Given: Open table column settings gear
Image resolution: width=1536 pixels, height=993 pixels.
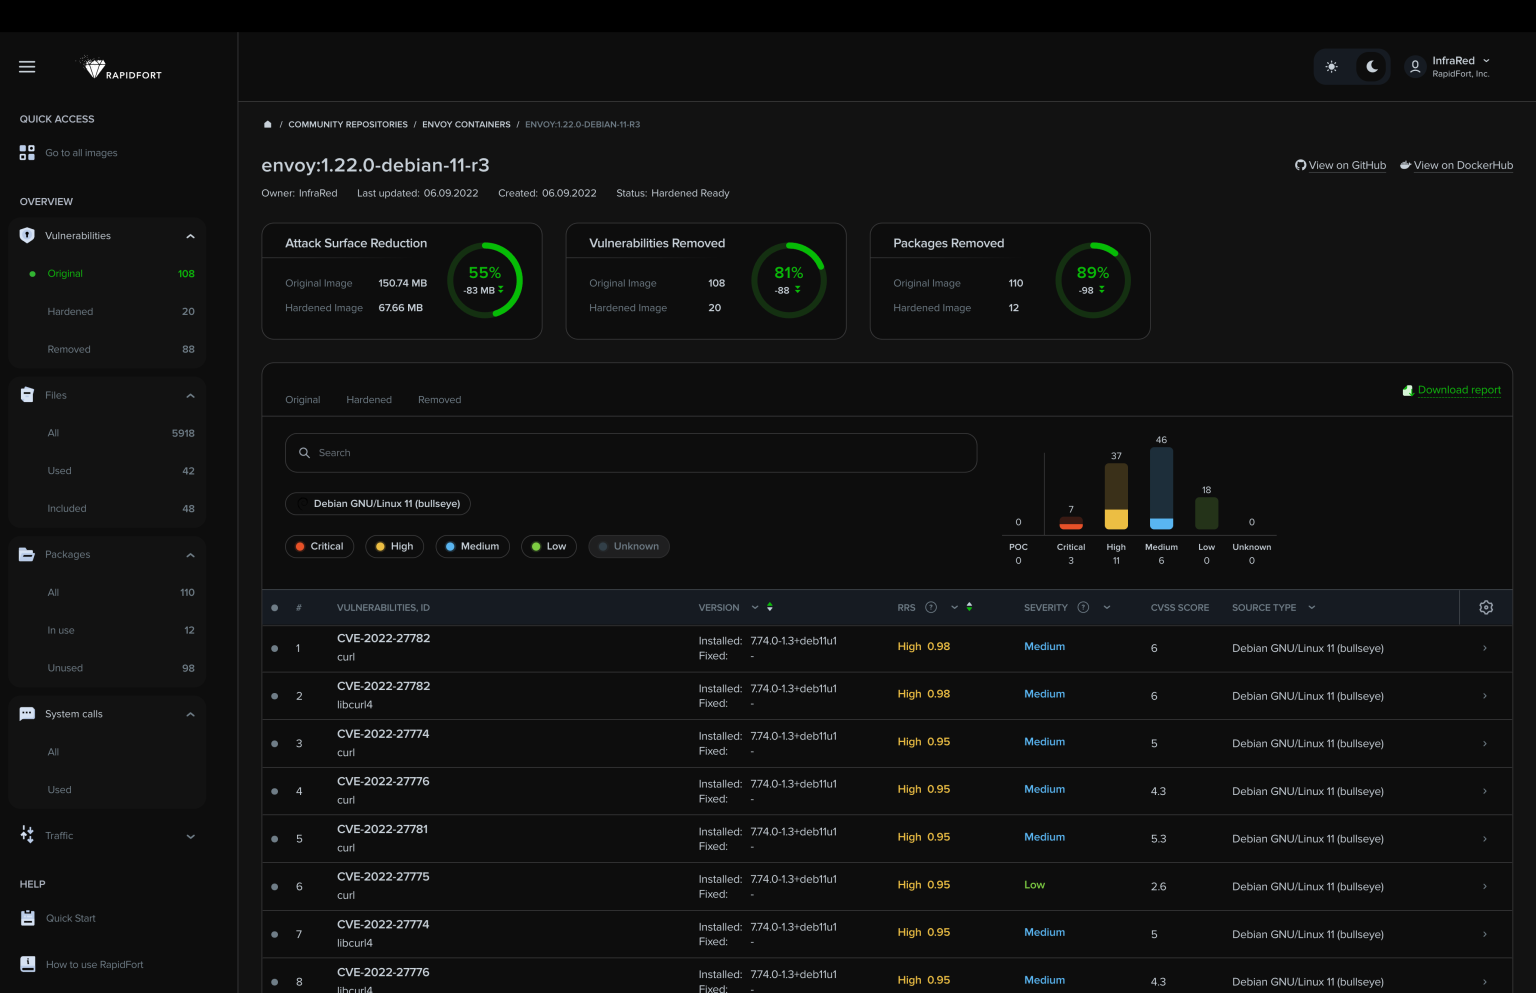Looking at the screenshot, I should [x=1486, y=608].
